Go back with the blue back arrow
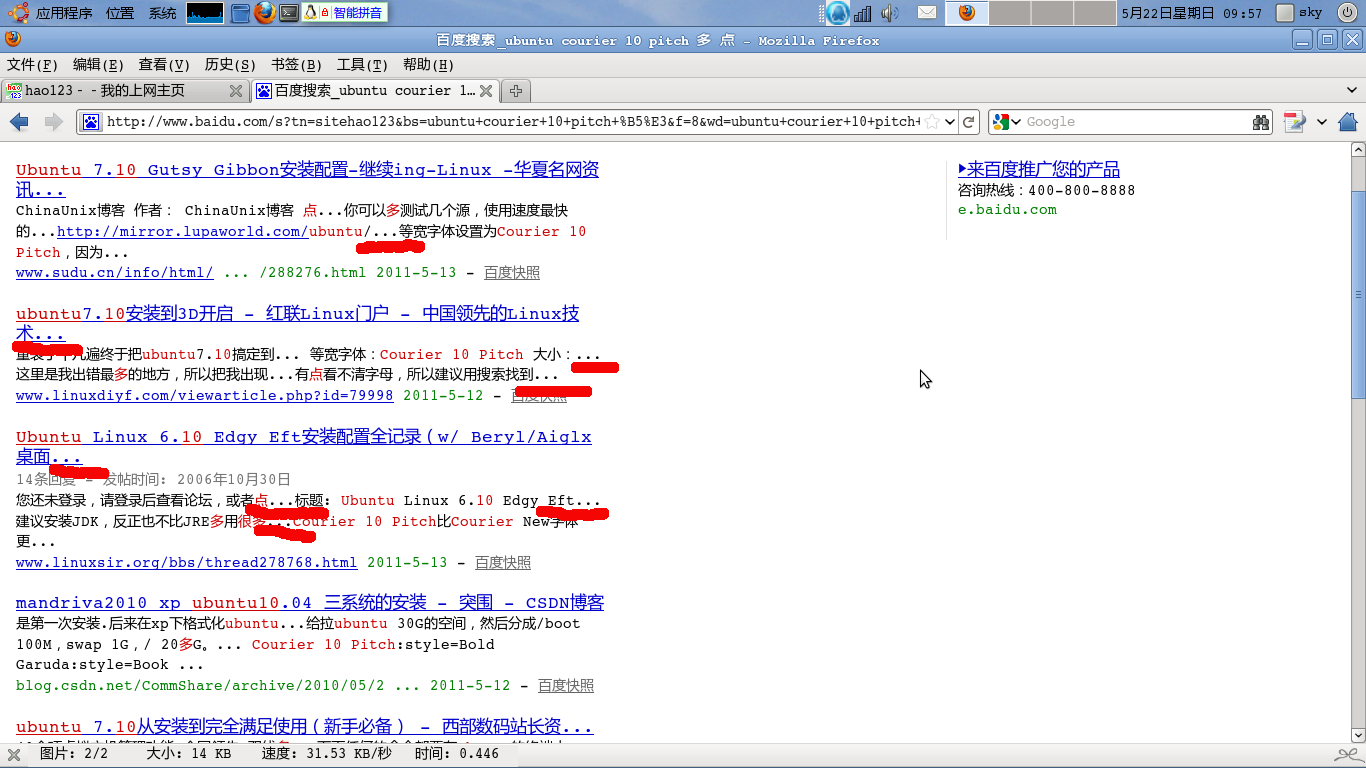Viewport: 1366px width, 768px height. (19, 122)
